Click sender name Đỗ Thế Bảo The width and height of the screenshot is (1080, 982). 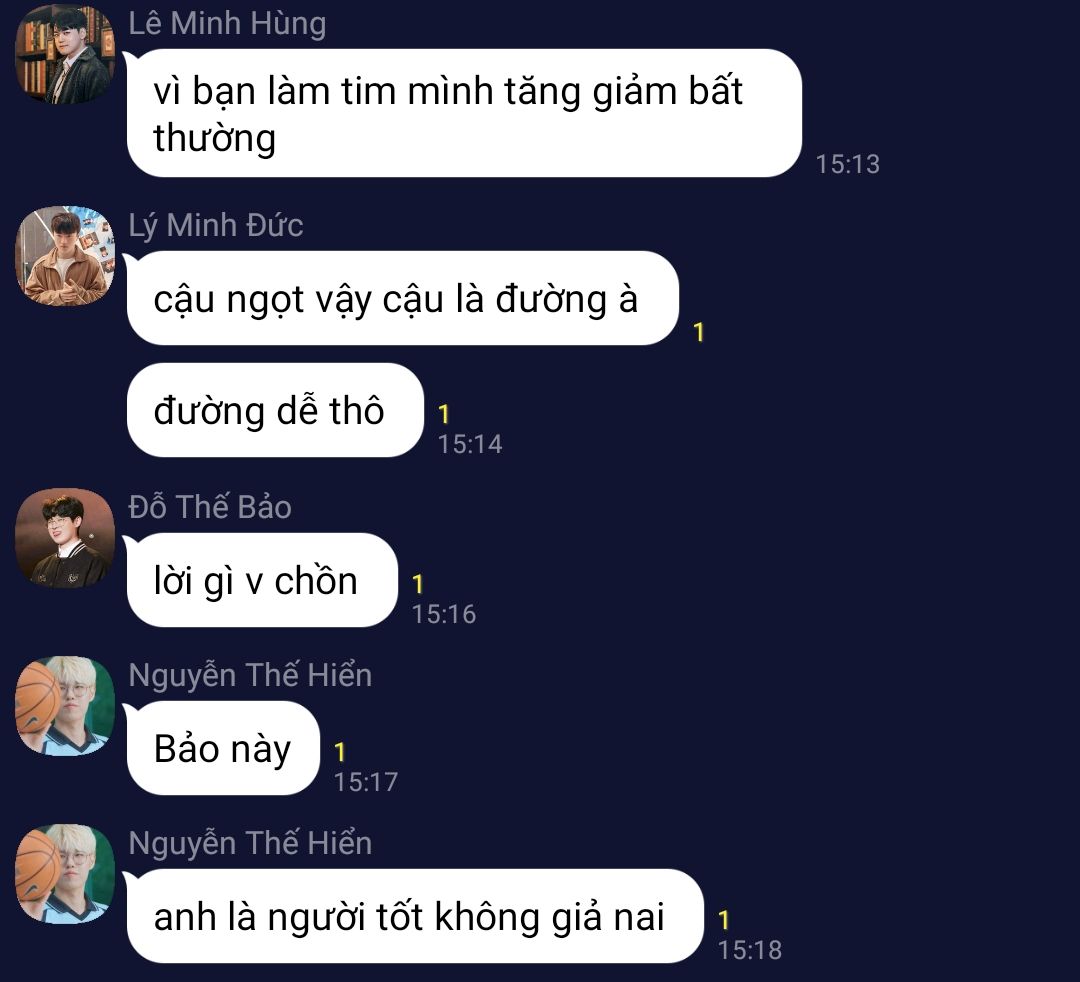click(x=210, y=507)
